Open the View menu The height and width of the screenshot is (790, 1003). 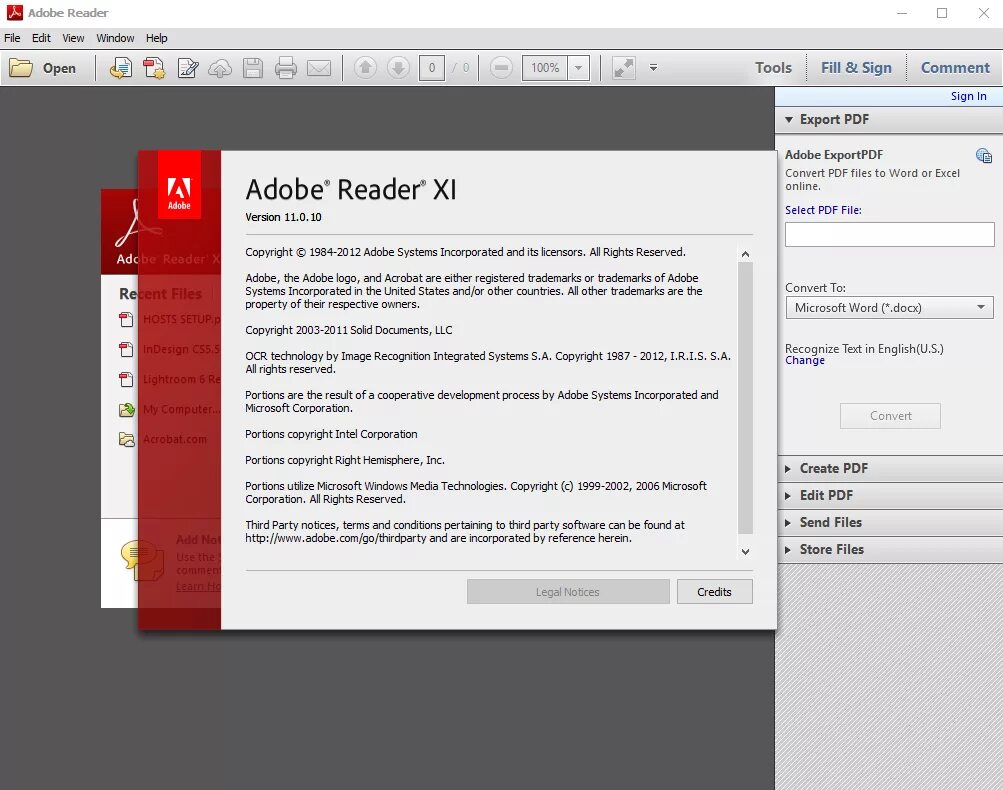tap(73, 38)
